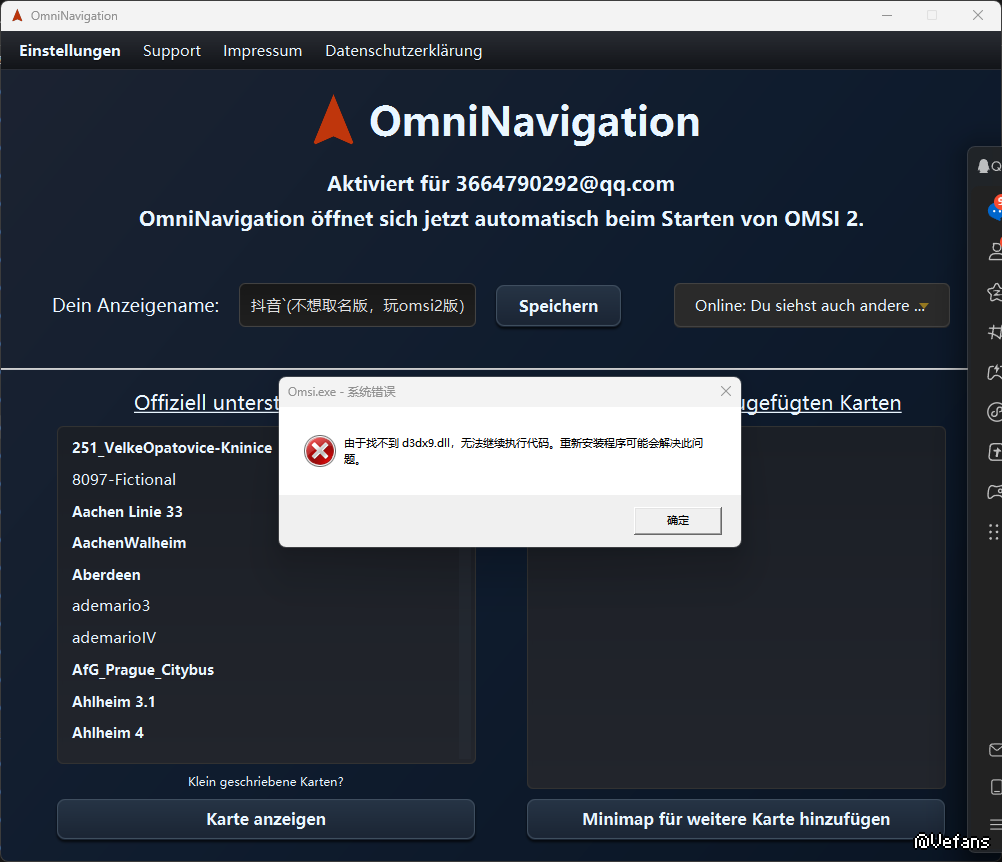Select the Aachen Linie 33 map
The width and height of the screenshot is (1002, 862).
point(127,512)
